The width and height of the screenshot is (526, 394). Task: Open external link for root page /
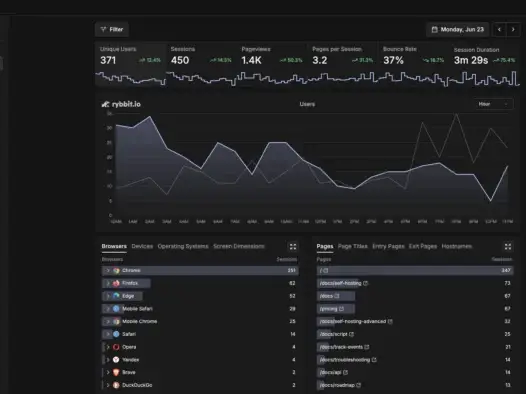click(x=326, y=271)
